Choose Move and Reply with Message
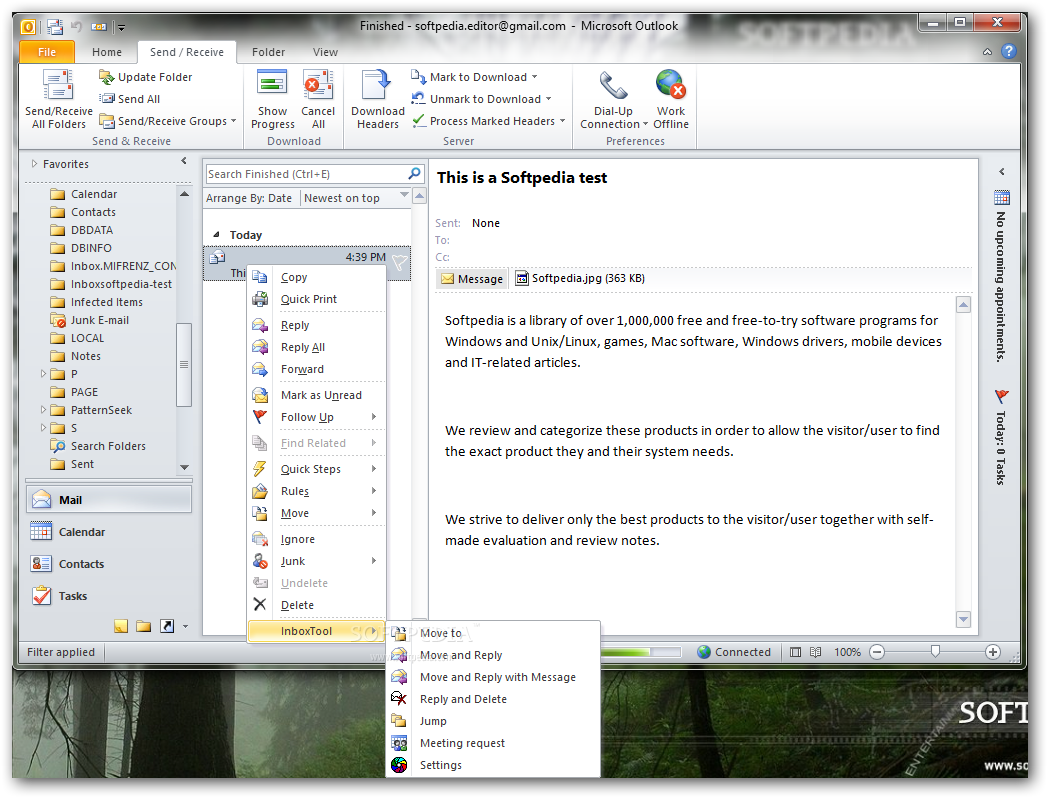The image size is (1048, 798). click(x=493, y=677)
